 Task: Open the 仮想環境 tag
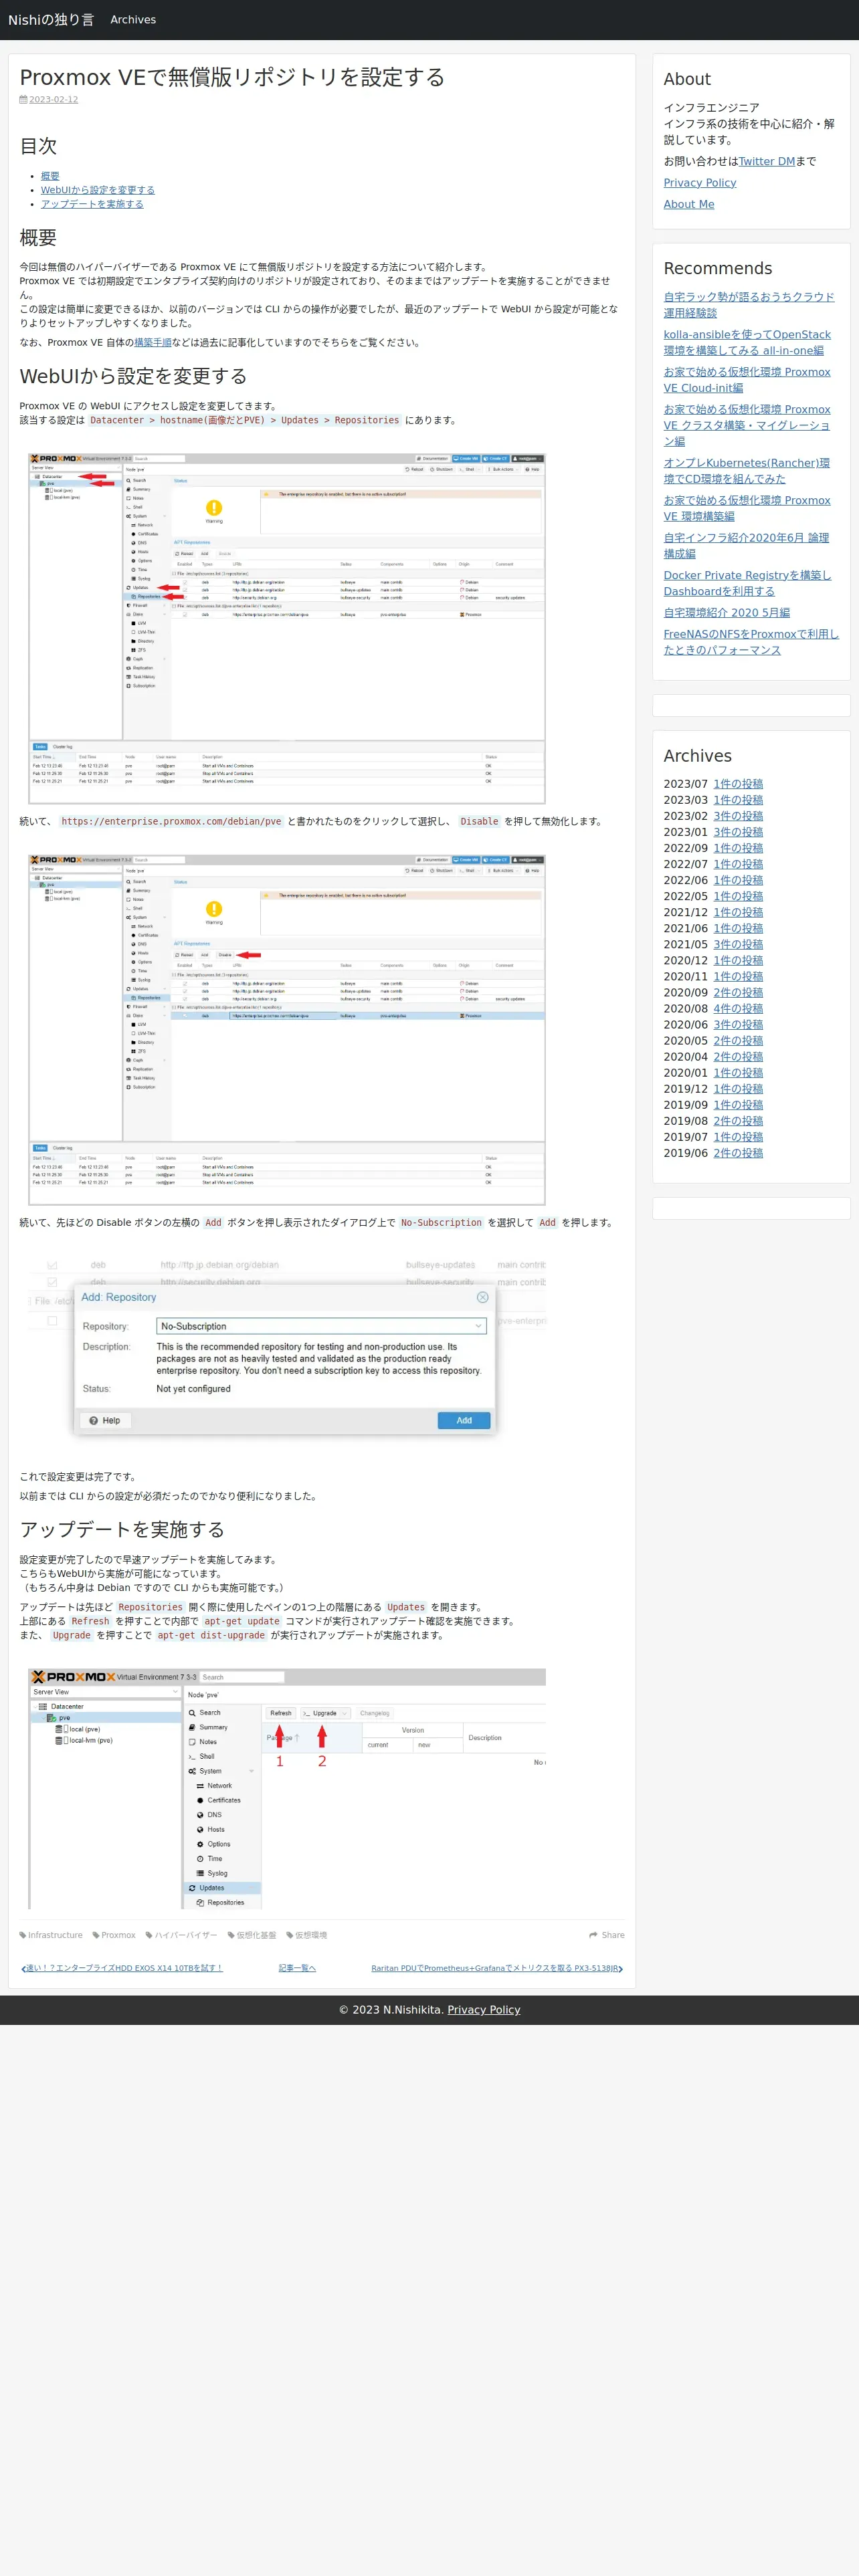[311, 1935]
